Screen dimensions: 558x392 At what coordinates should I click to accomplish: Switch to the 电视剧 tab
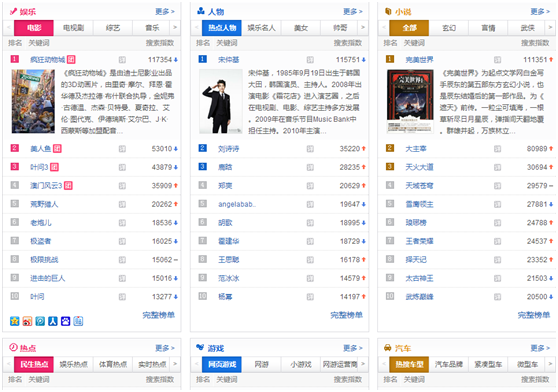click(x=73, y=28)
